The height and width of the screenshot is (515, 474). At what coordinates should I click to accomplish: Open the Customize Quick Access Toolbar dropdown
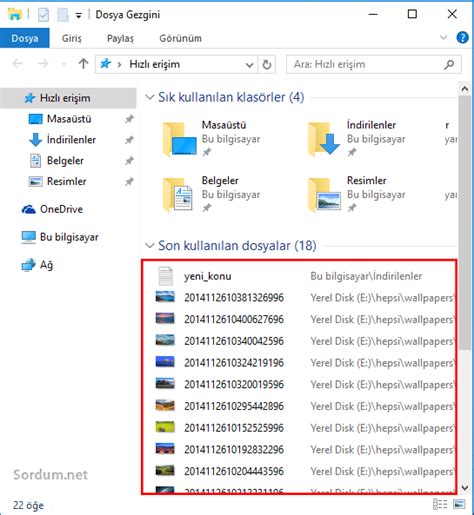pos(79,16)
